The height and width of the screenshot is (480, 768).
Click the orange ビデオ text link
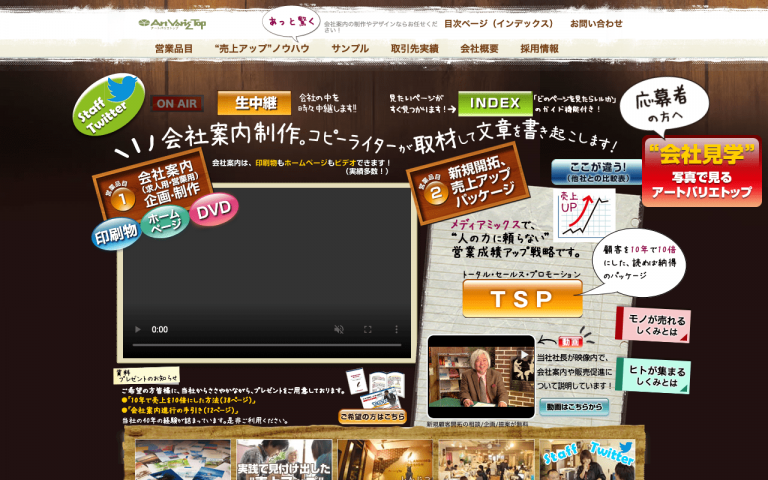click(x=345, y=163)
